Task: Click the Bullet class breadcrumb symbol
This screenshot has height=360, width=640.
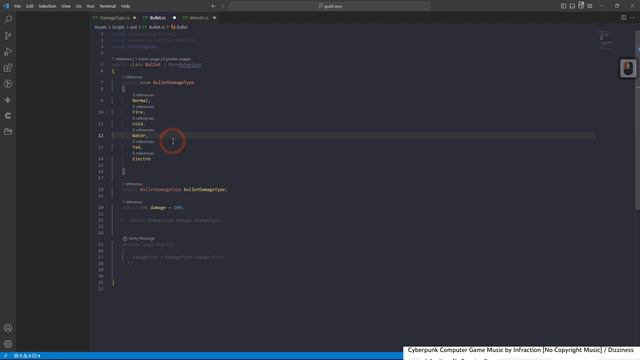Action: click(182, 27)
